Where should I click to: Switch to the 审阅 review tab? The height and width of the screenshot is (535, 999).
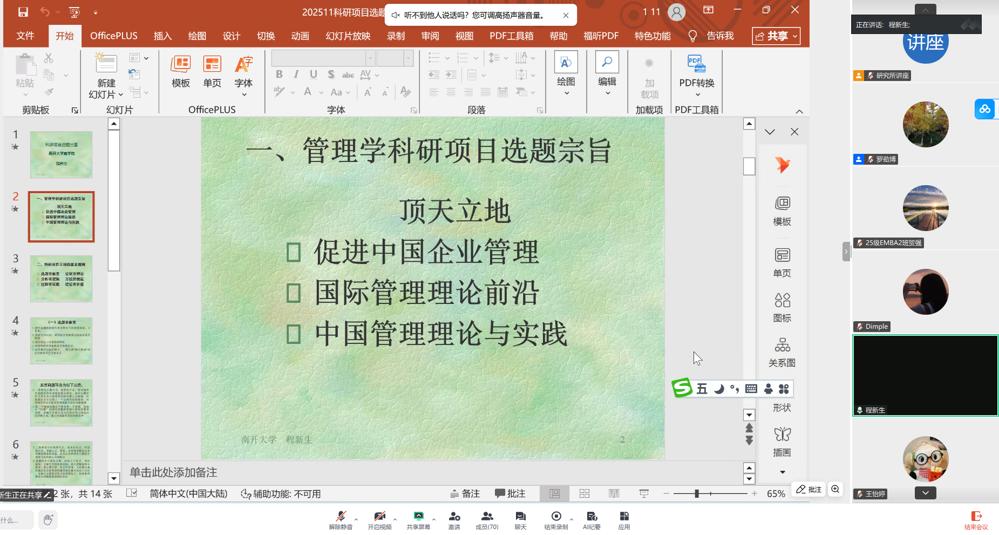tap(430, 36)
